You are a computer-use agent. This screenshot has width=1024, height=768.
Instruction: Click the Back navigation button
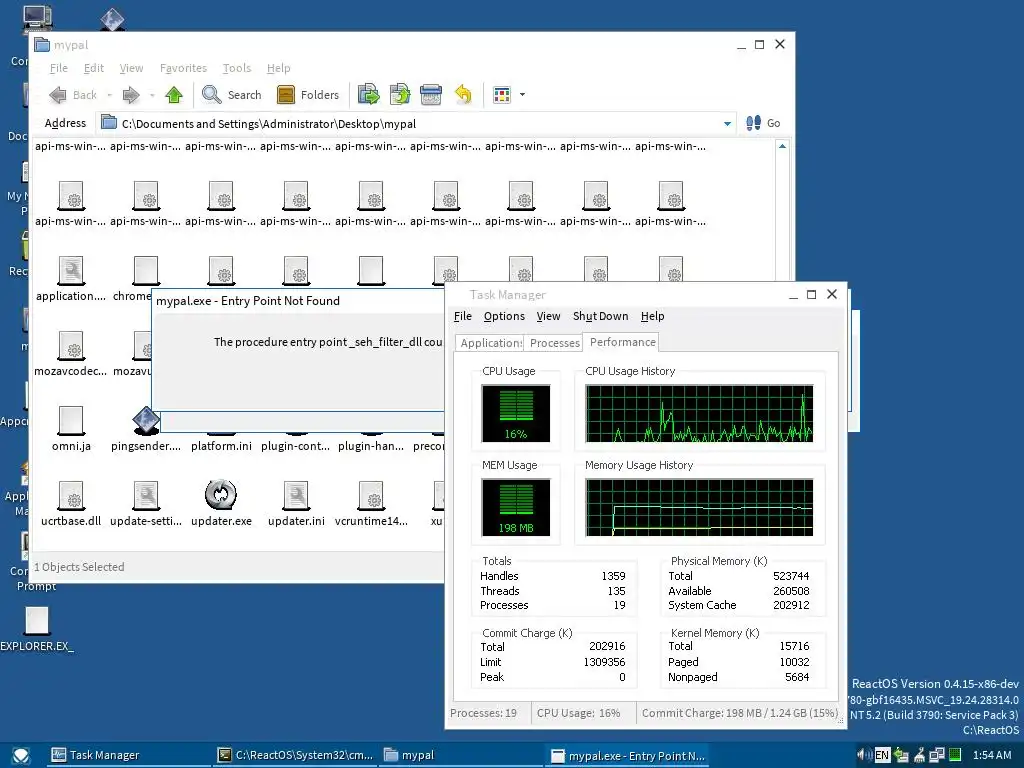(x=73, y=95)
